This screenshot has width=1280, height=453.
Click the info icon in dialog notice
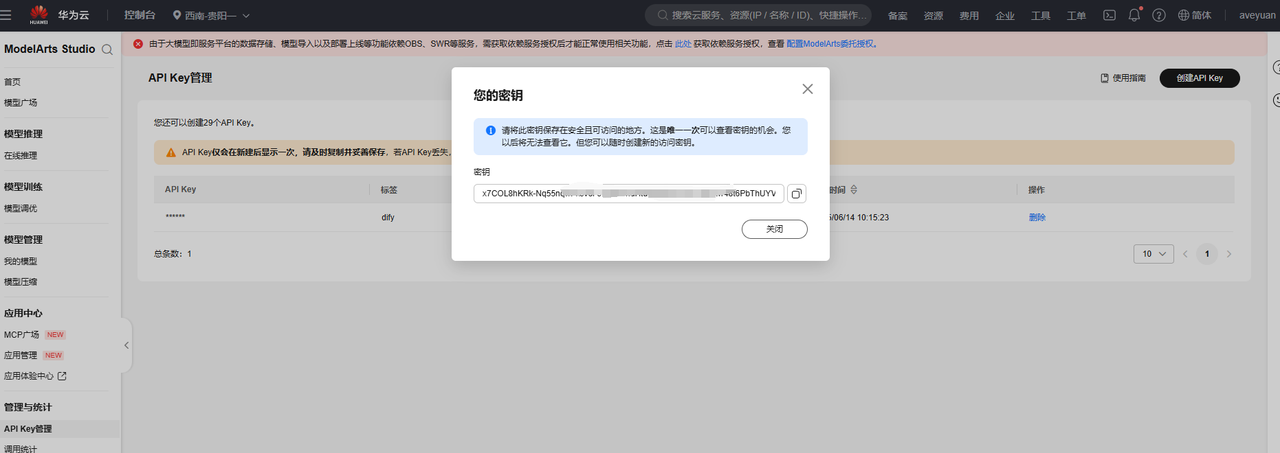(x=490, y=130)
